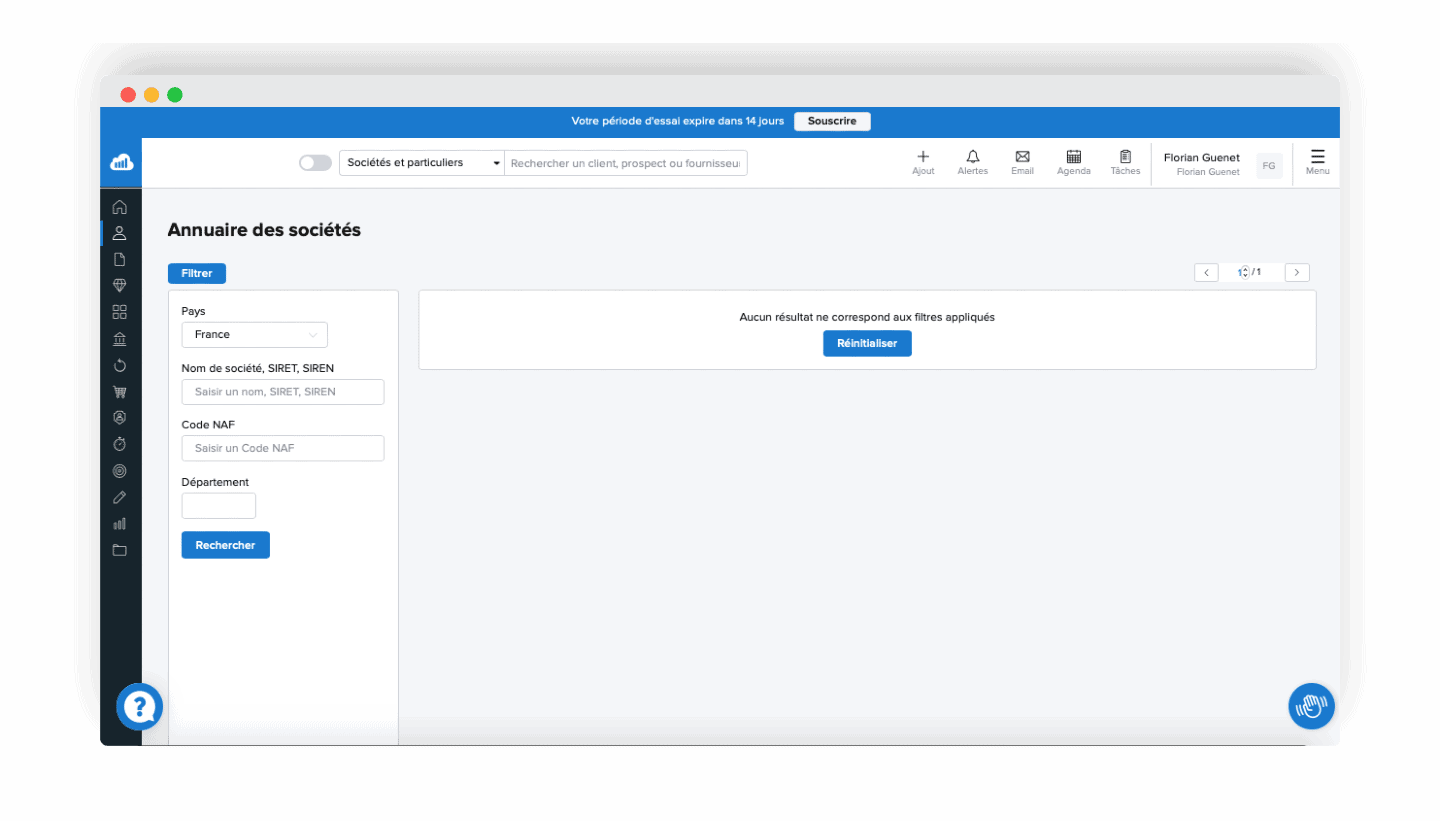Click the macOS green maximize window button
This screenshot has width=1440, height=821.
175,95
